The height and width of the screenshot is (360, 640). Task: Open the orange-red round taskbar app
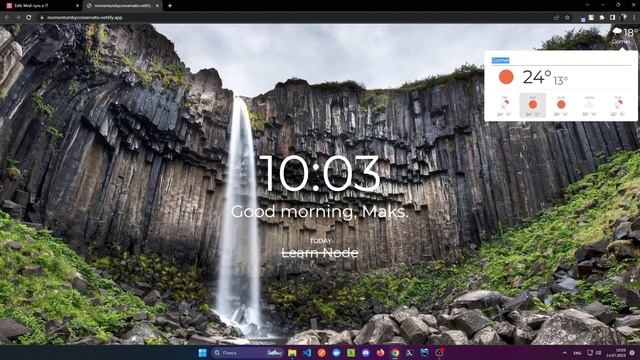pos(322,353)
